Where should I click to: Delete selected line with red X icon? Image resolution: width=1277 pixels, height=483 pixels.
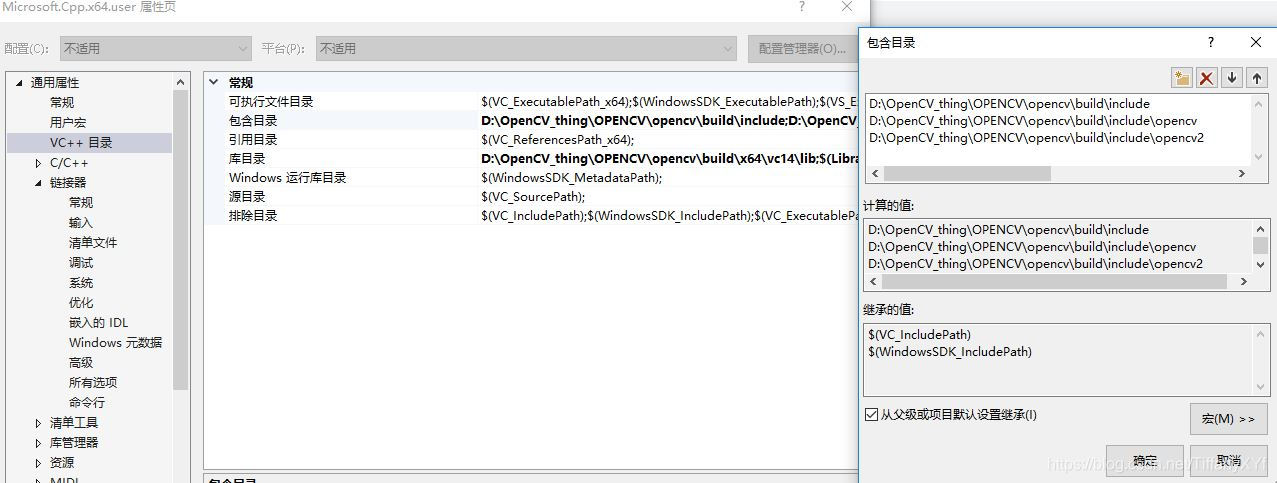pos(1207,78)
